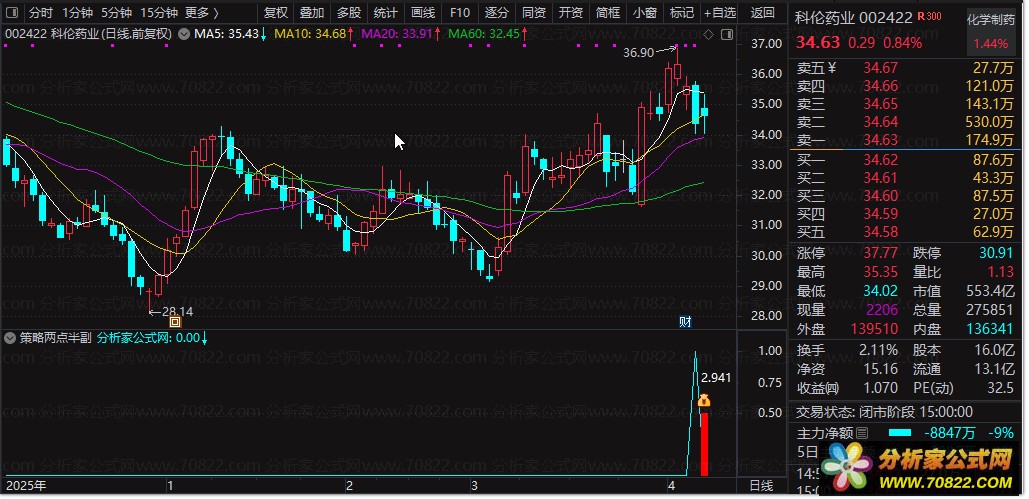Open the 统计 statistics tool
Screen dimensions: 1029x499
385,12
